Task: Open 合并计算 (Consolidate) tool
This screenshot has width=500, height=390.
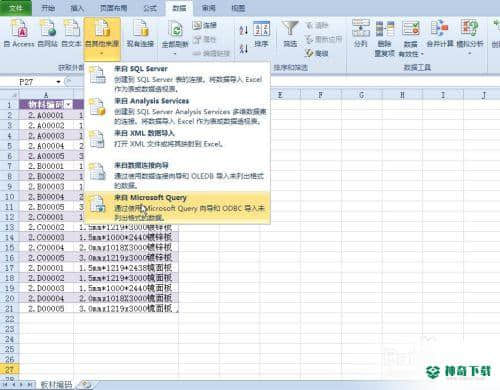Action: tap(440, 33)
